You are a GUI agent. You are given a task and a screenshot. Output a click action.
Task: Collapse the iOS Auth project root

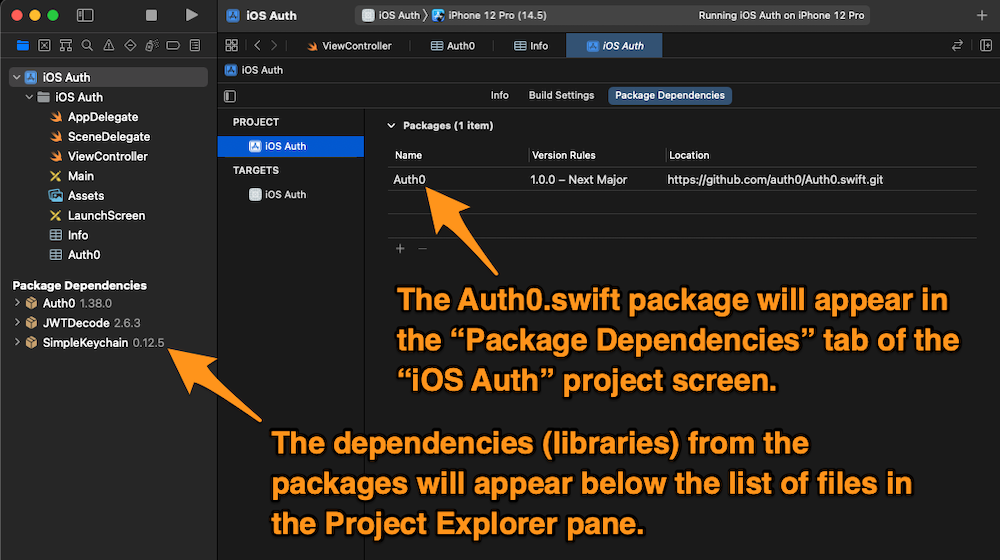(x=17, y=77)
